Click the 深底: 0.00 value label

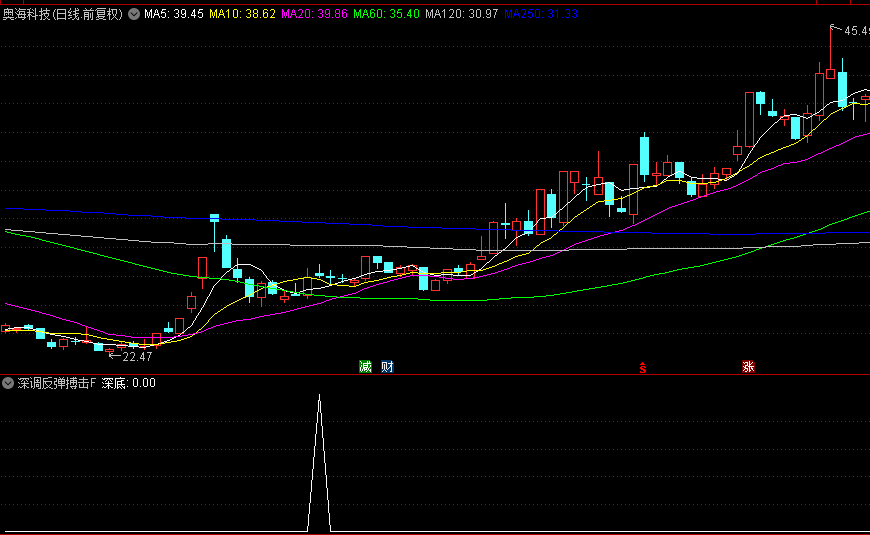pos(128,383)
